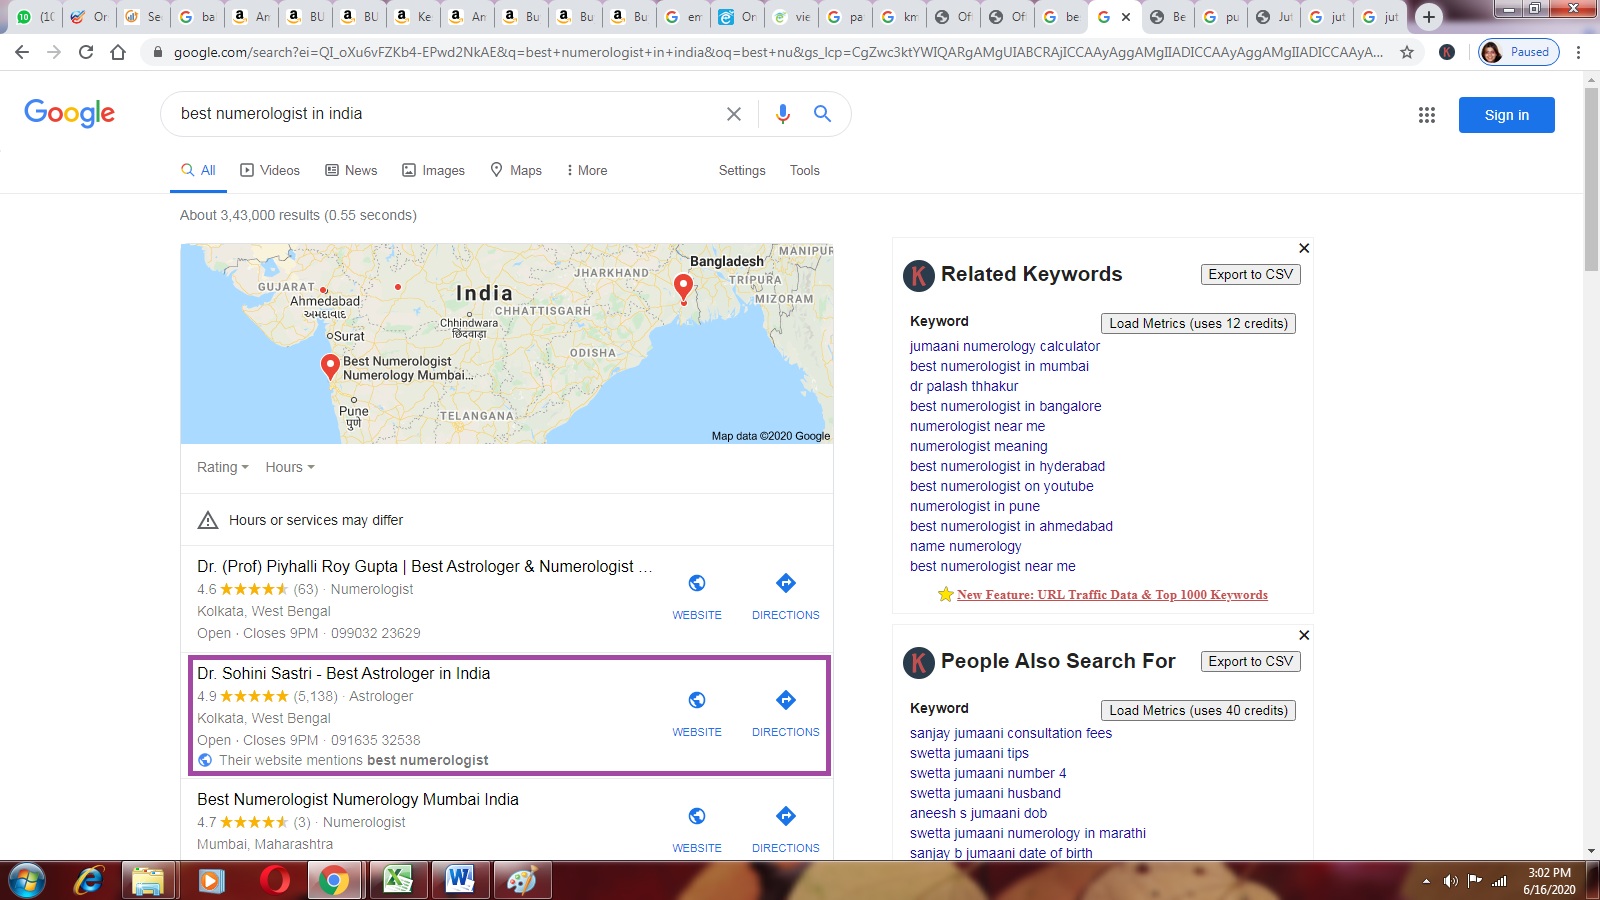Open the More search options menu
The image size is (1600, 900).
click(x=587, y=170)
